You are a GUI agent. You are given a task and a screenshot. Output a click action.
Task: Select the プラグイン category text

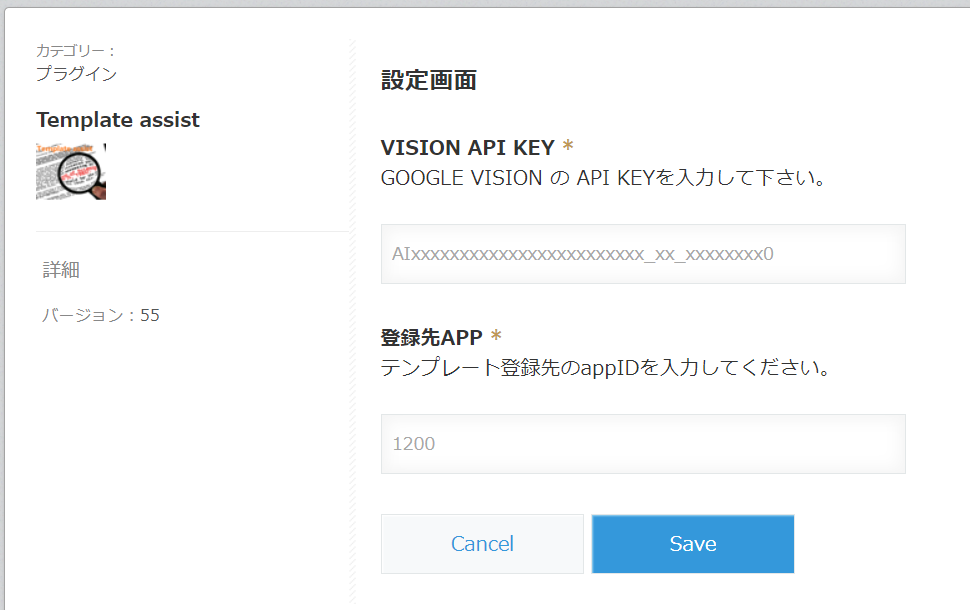coord(76,73)
